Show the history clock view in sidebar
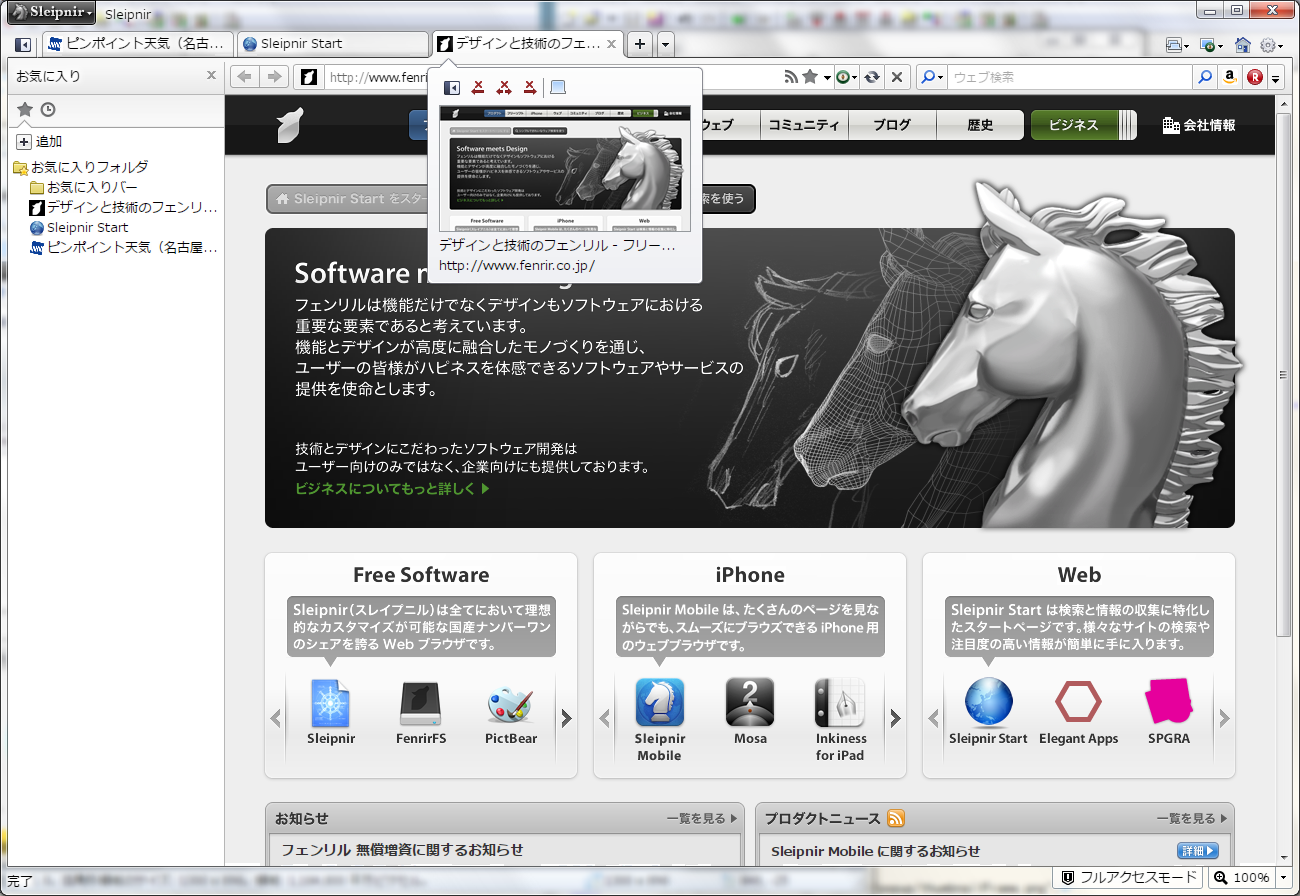Image resolution: width=1300 pixels, height=896 pixels. (x=47, y=110)
